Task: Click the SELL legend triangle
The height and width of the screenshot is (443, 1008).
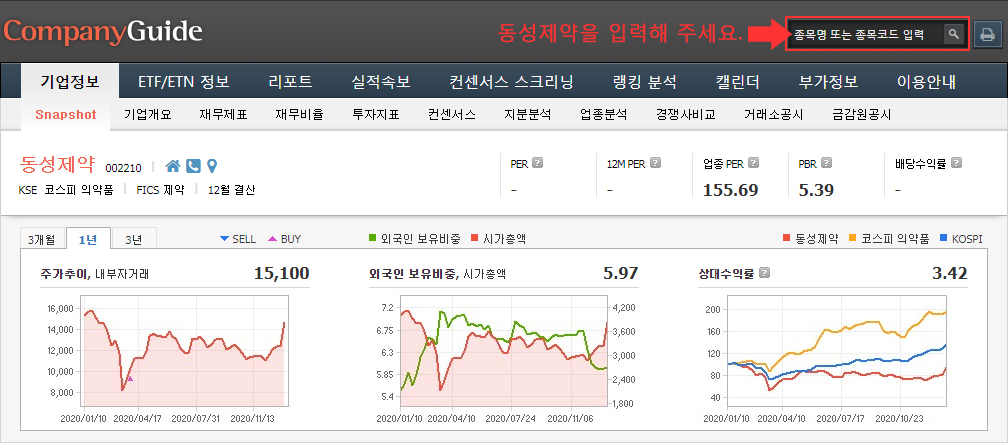Action: pos(224,239)
